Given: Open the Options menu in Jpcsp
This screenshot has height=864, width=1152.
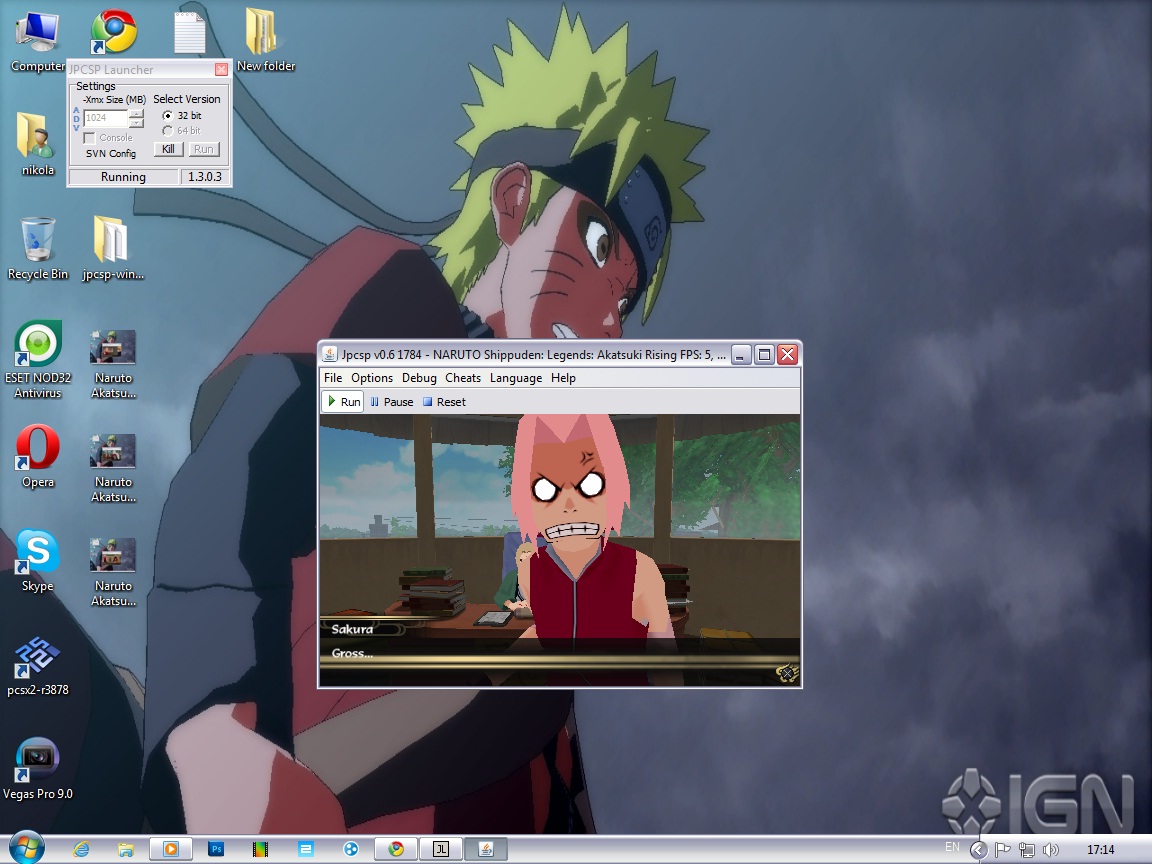Looking at the screenshot, I should click(x=372, y=378).
